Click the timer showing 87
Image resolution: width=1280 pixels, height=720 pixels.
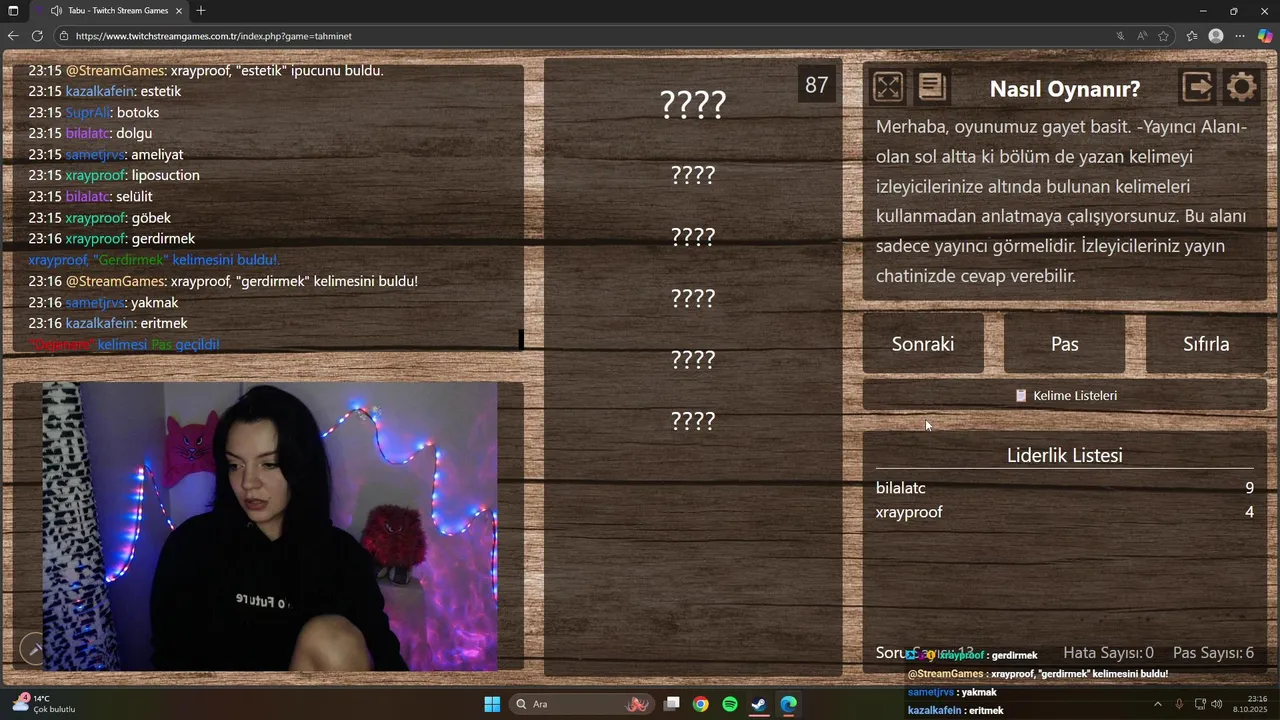817,85
